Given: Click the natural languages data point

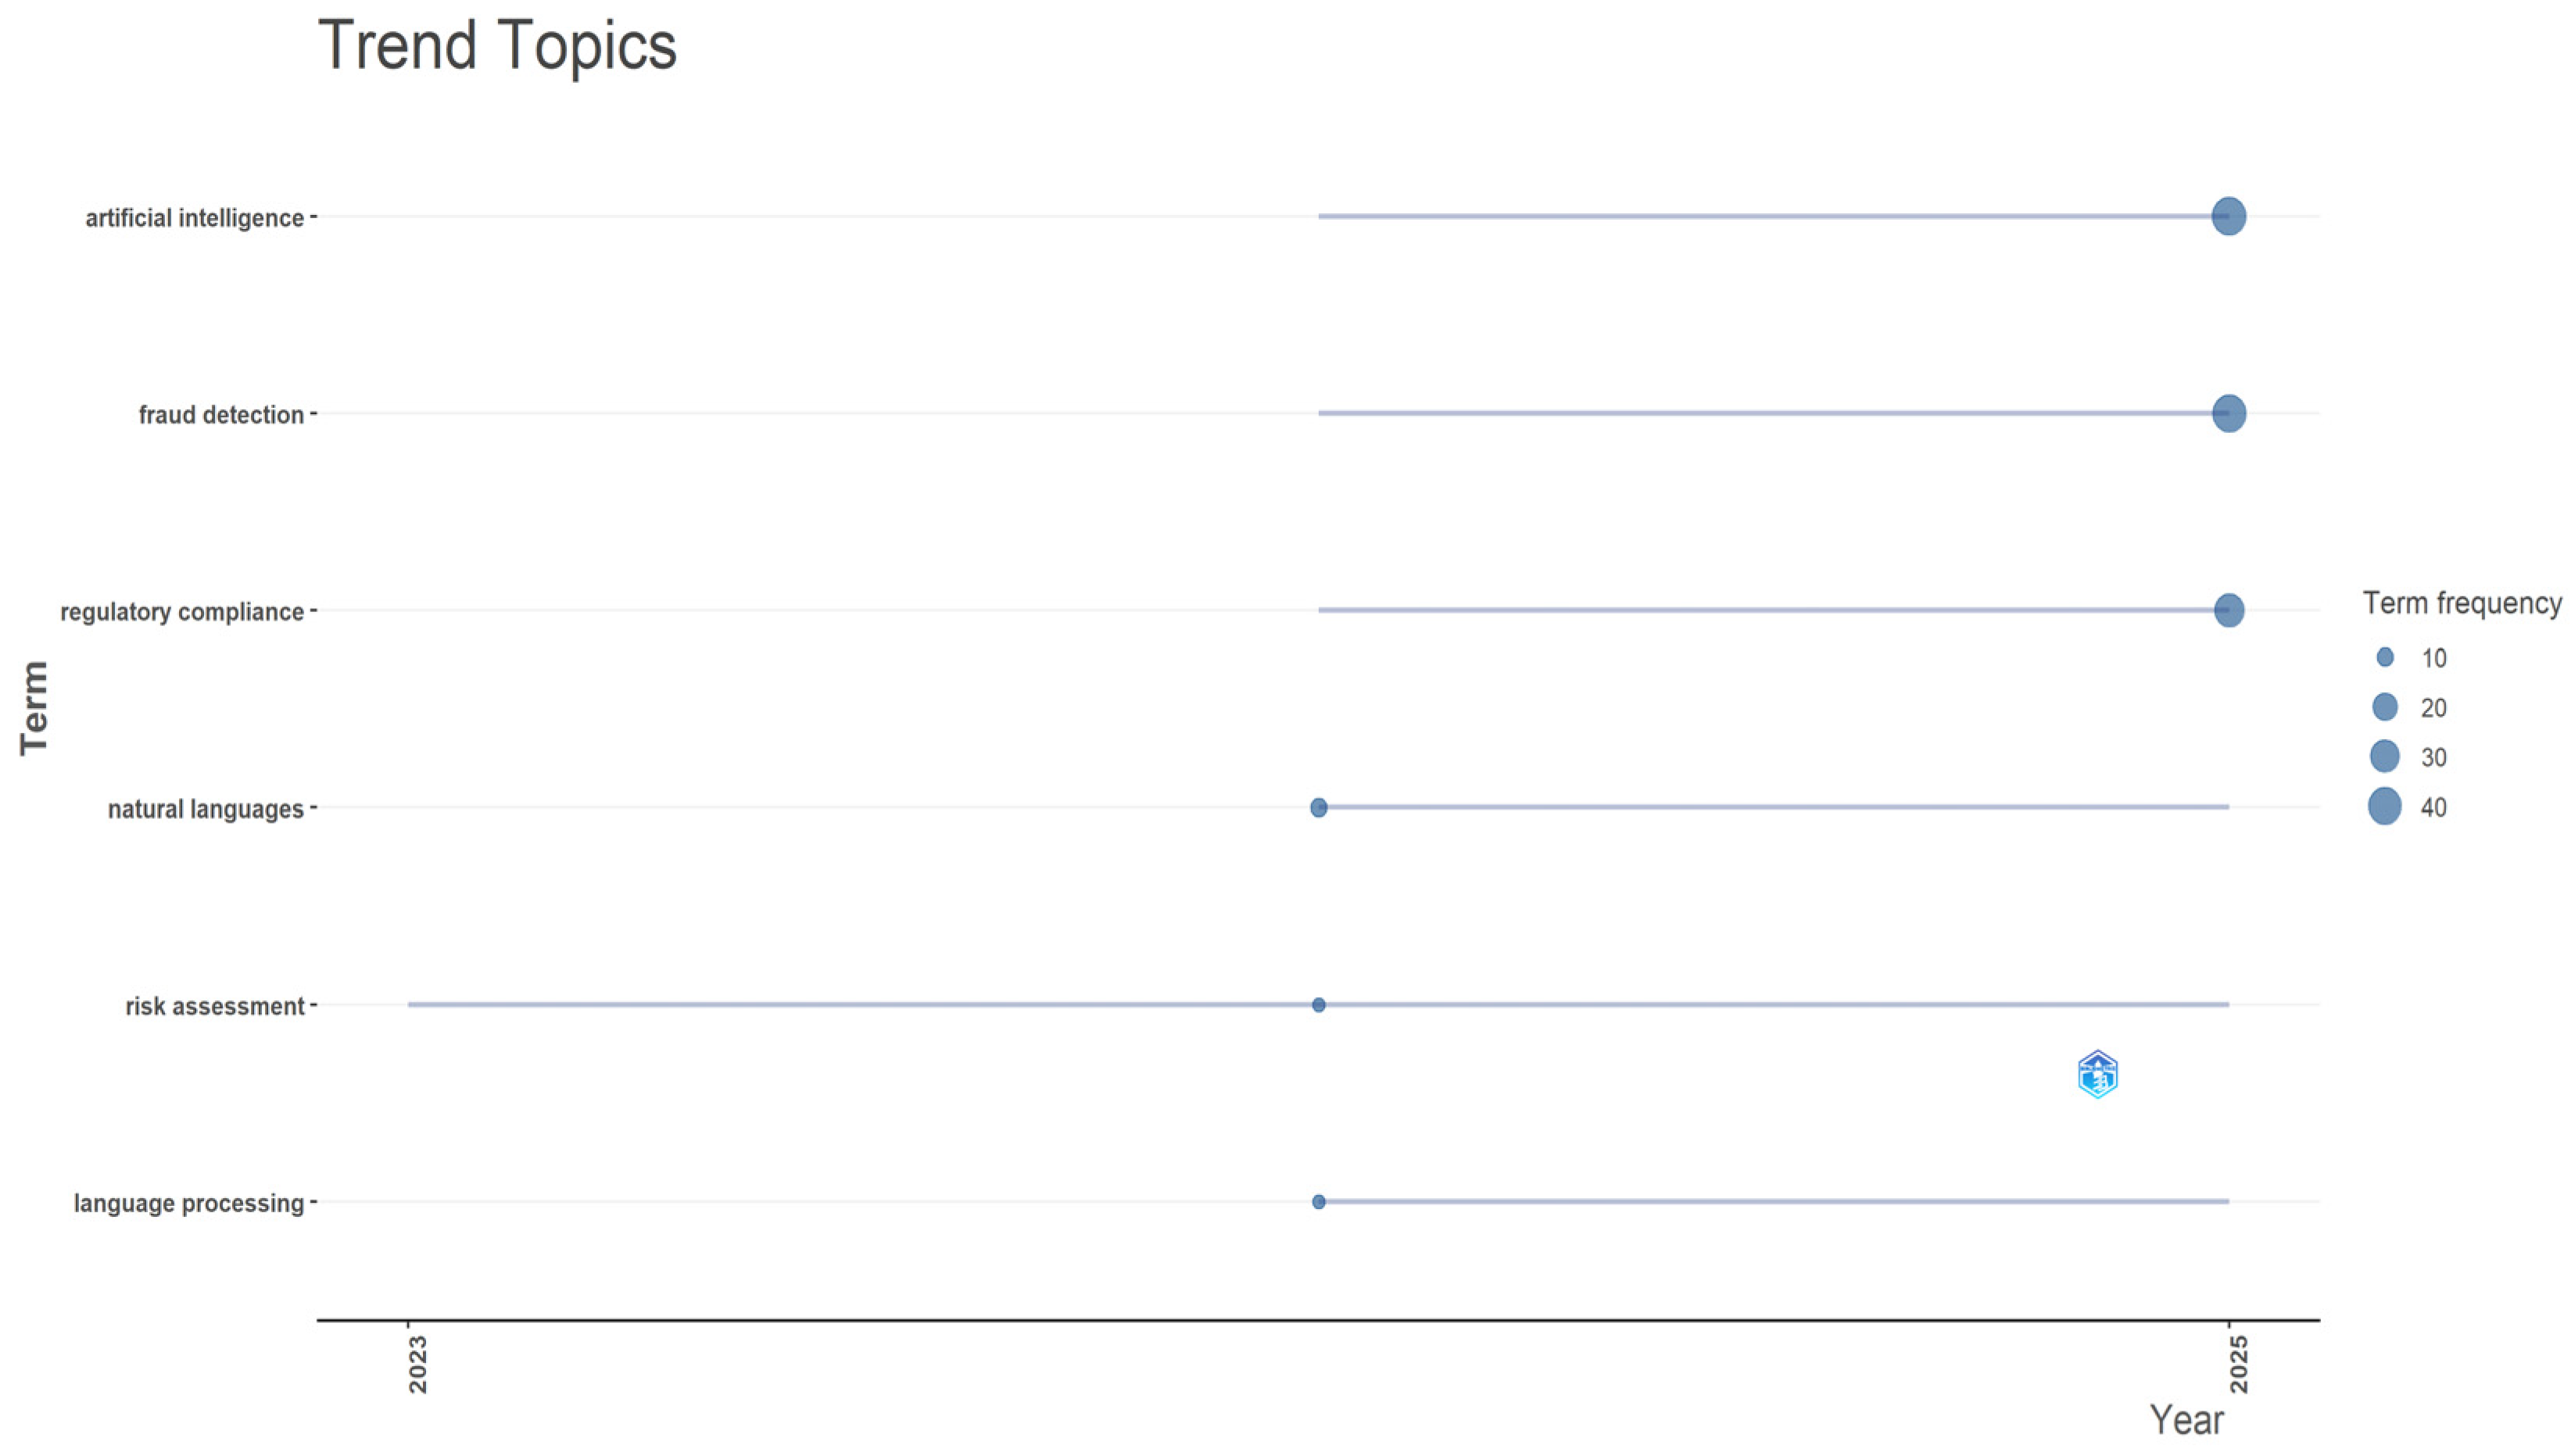Looking at the screenshot, I should tap(1318, 807).
